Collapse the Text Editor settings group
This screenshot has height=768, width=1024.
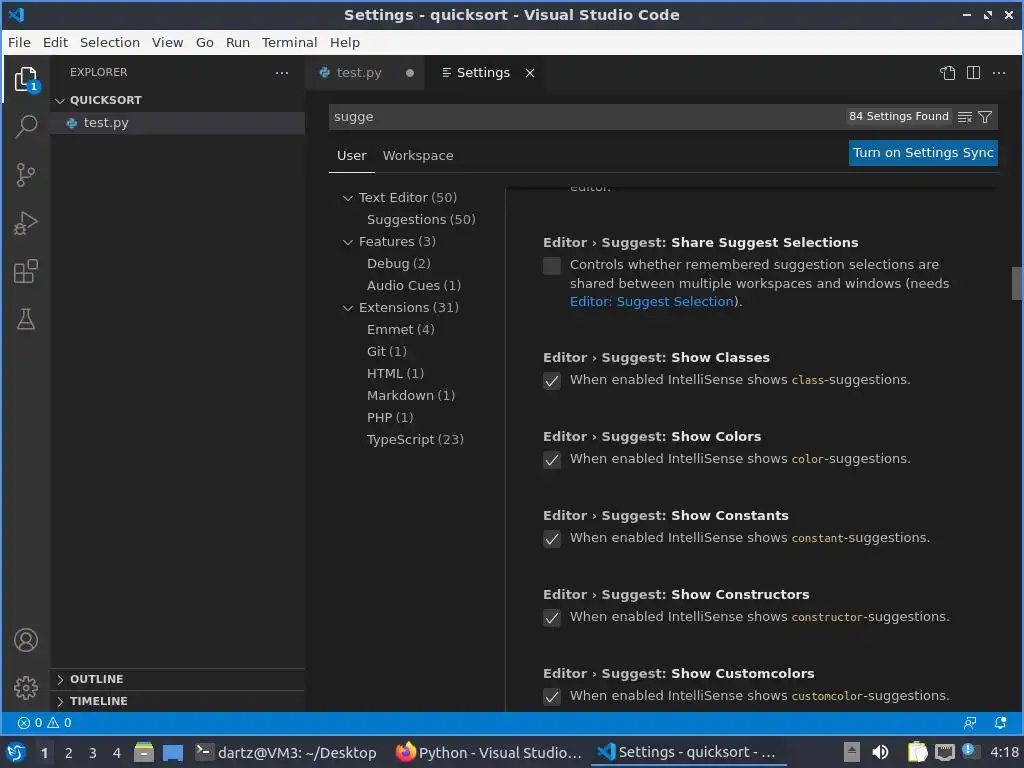point(347,198)
